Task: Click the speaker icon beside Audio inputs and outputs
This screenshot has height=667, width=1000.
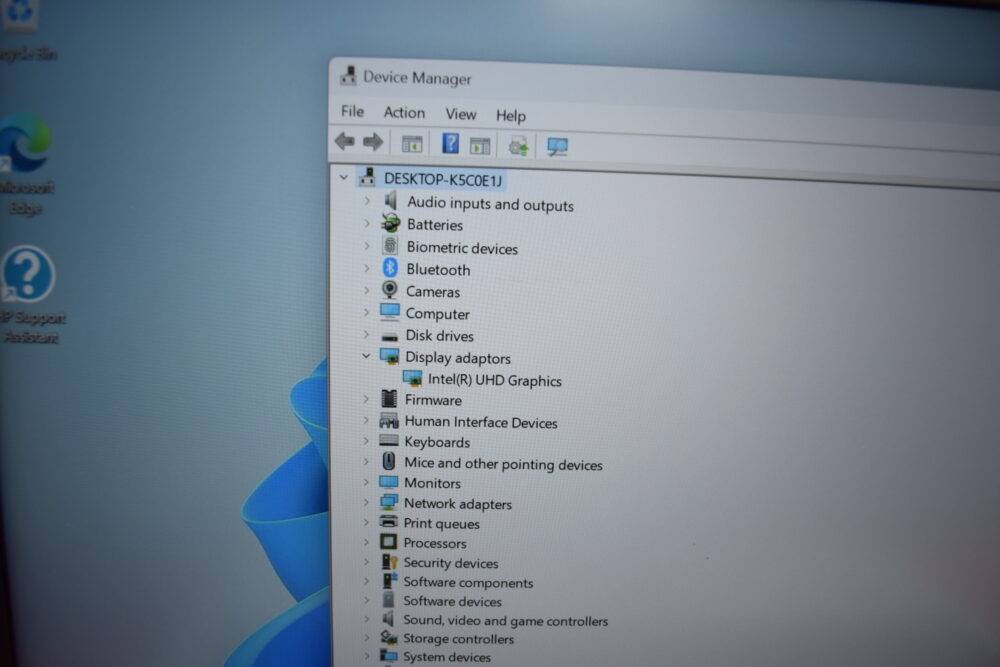Action: pyautogui.click(x=390, y=201)
